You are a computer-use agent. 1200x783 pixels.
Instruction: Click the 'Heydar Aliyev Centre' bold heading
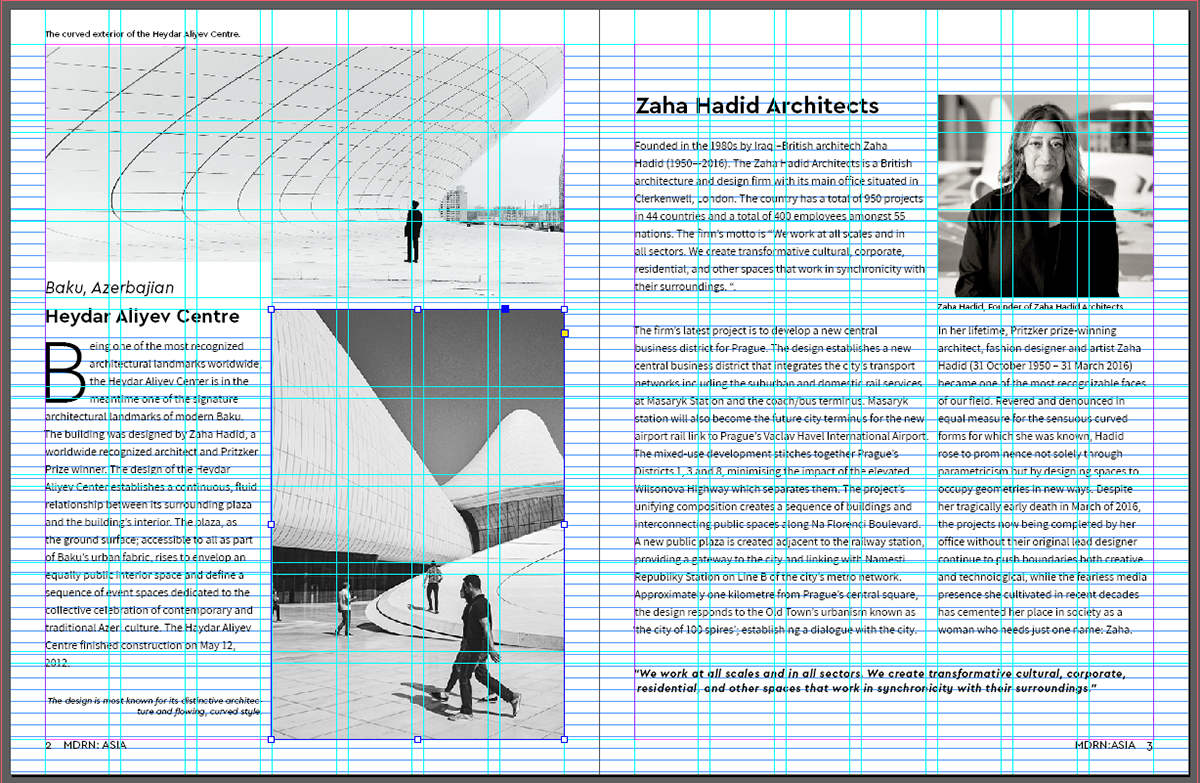point(142,317)
